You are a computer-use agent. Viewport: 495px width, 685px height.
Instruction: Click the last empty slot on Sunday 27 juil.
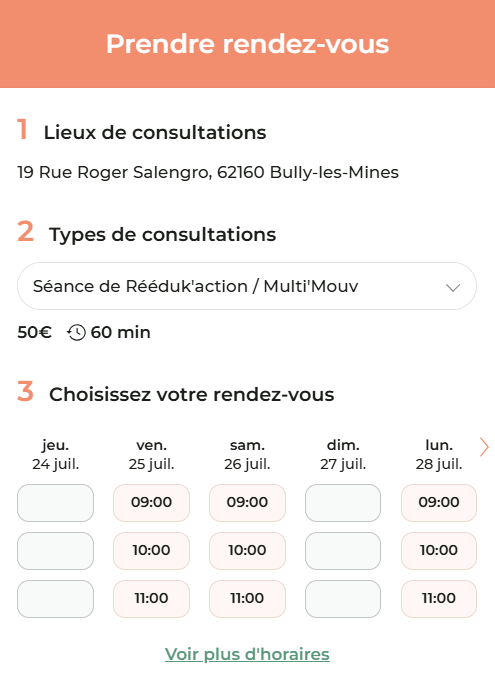[x=343, y=599]
